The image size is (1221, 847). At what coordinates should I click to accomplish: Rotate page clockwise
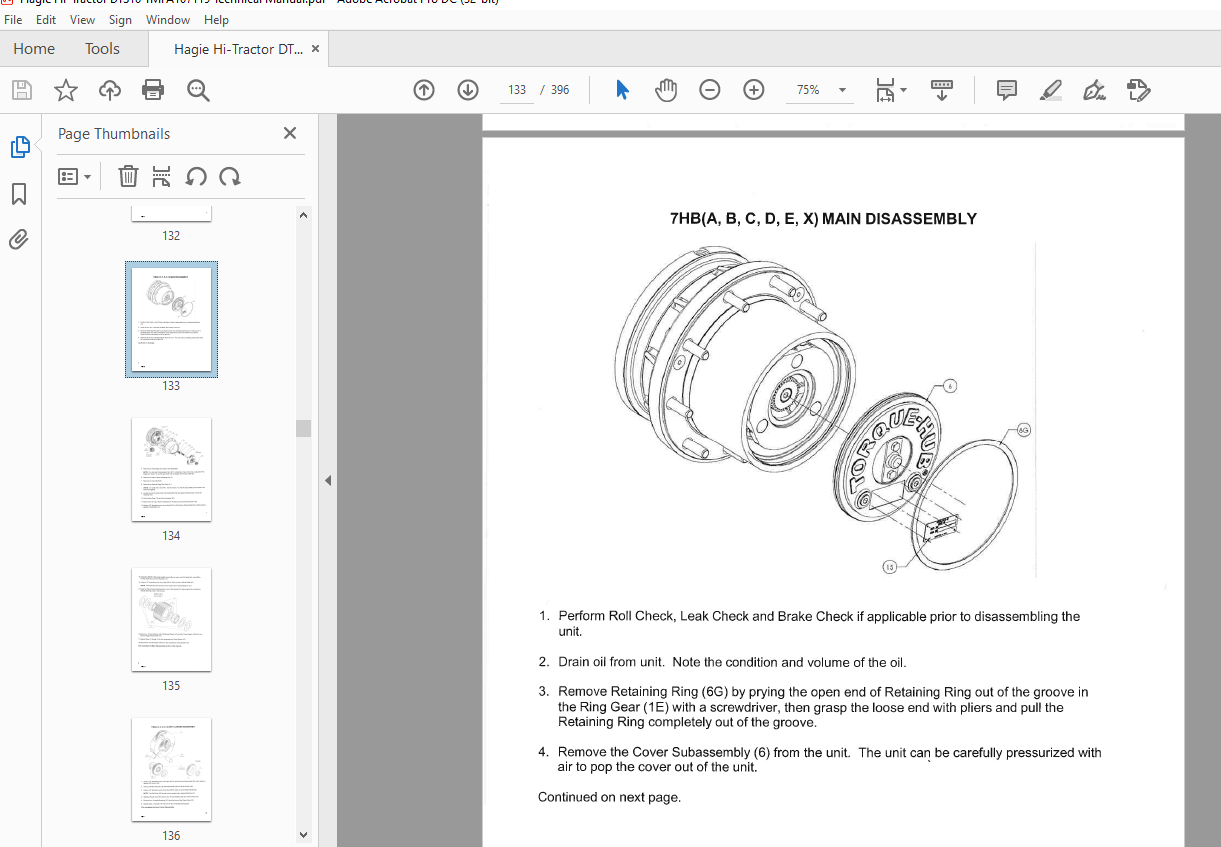click(x=230, y=177)
